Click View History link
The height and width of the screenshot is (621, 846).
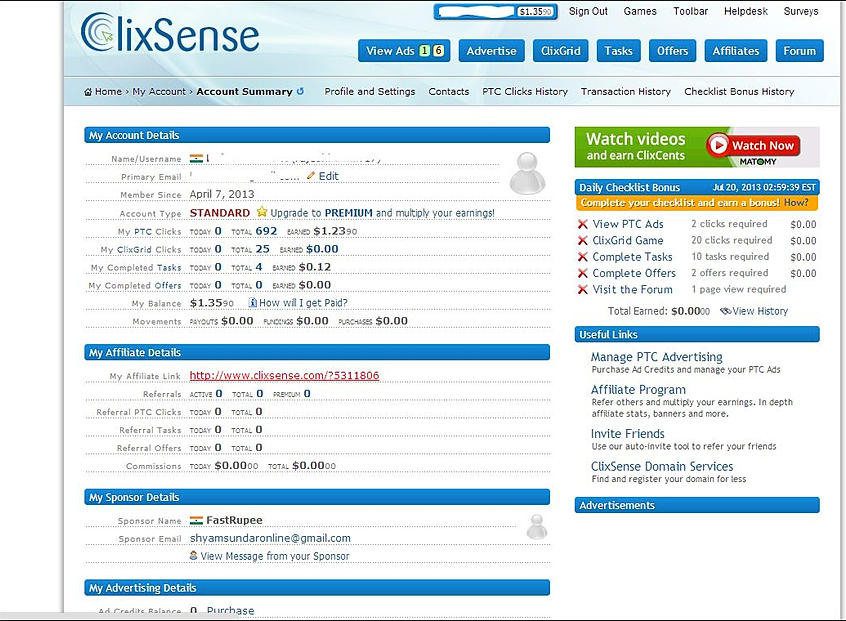(760, 311)
